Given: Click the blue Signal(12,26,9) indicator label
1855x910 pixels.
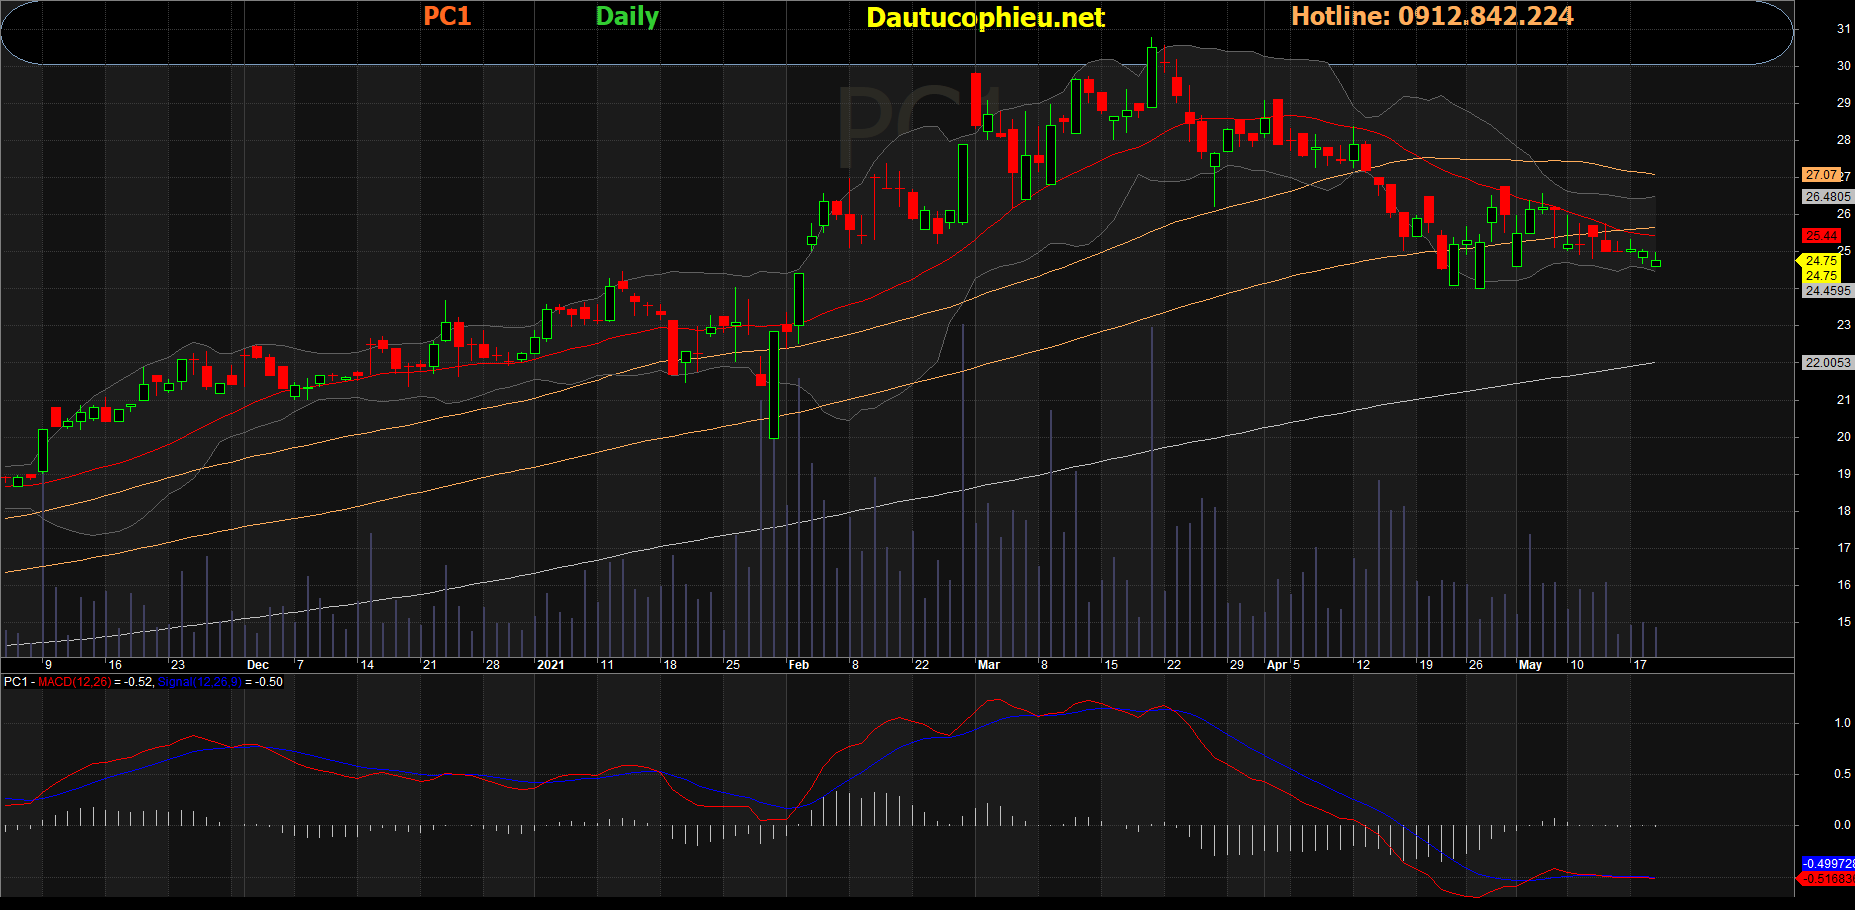Looking at the screenshot, I should pyautogui.click(x=199, y=682).
